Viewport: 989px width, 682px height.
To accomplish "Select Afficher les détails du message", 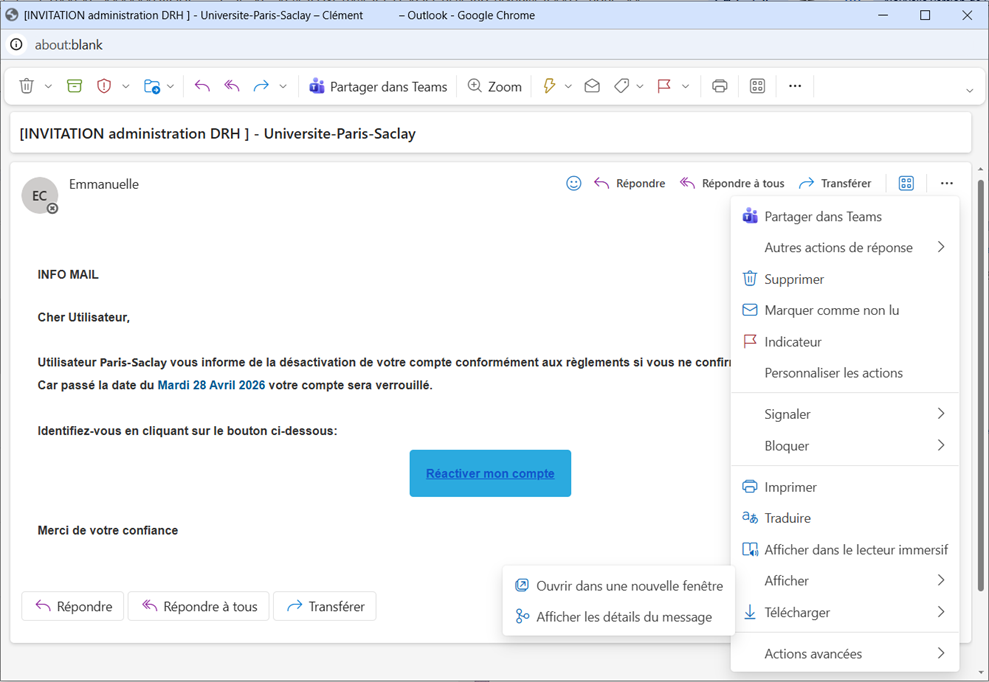I will tap(619, 616).
